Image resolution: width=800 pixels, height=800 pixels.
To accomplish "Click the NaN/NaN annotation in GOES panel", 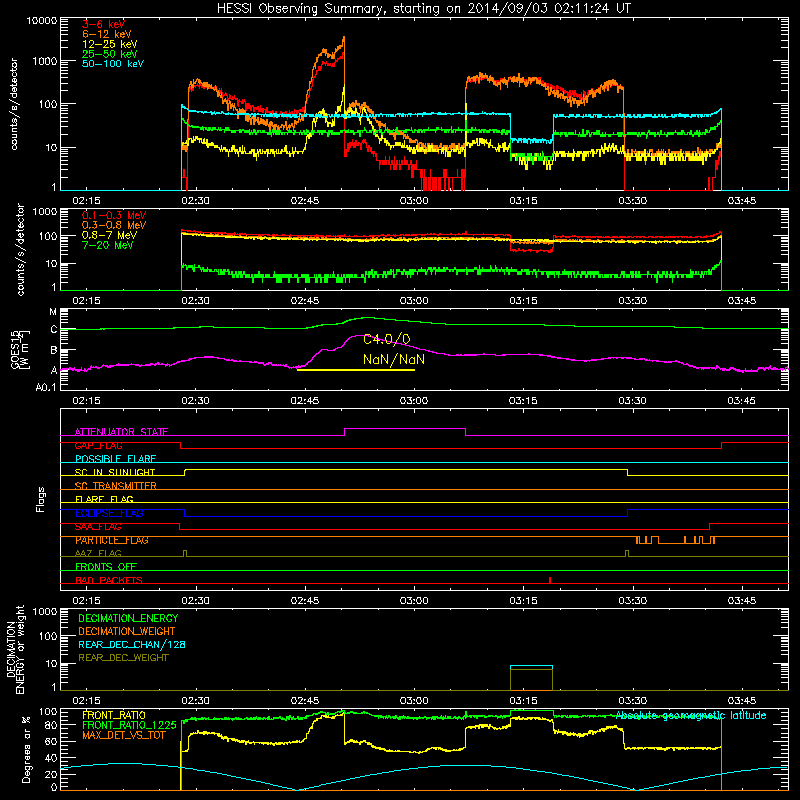I will click(x=393, y=359).
